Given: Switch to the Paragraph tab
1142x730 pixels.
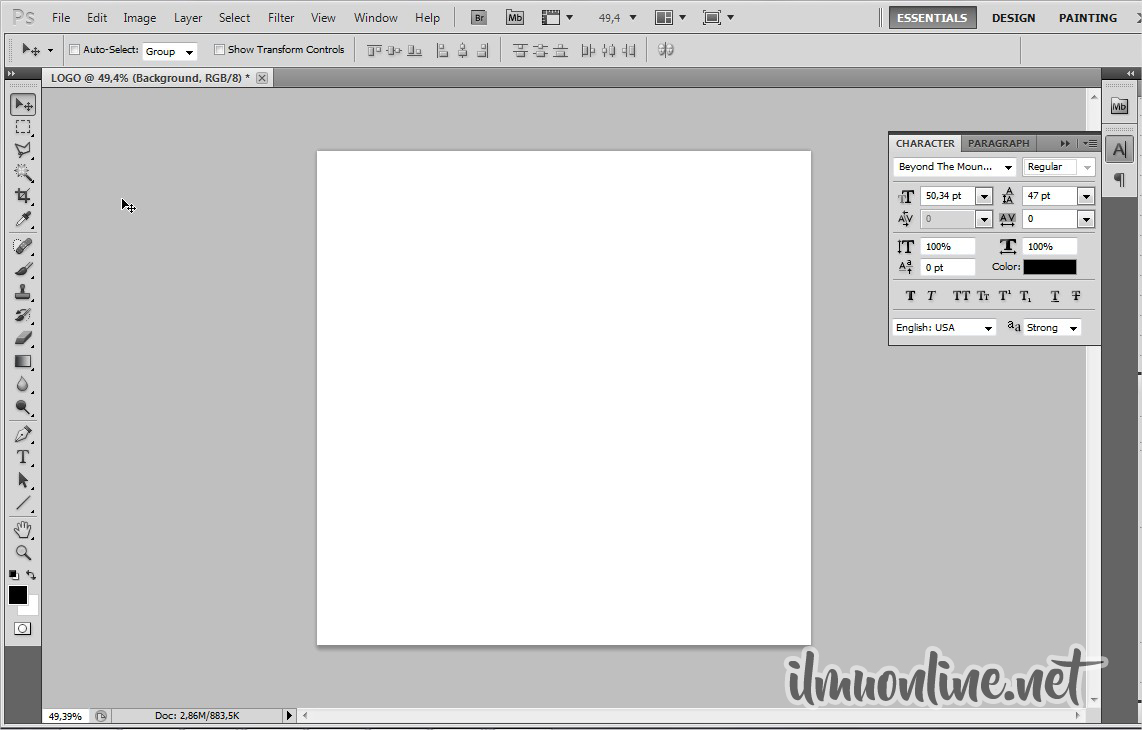Looking at the screenshot, I should pyautogui.click(x=998, y=143).
